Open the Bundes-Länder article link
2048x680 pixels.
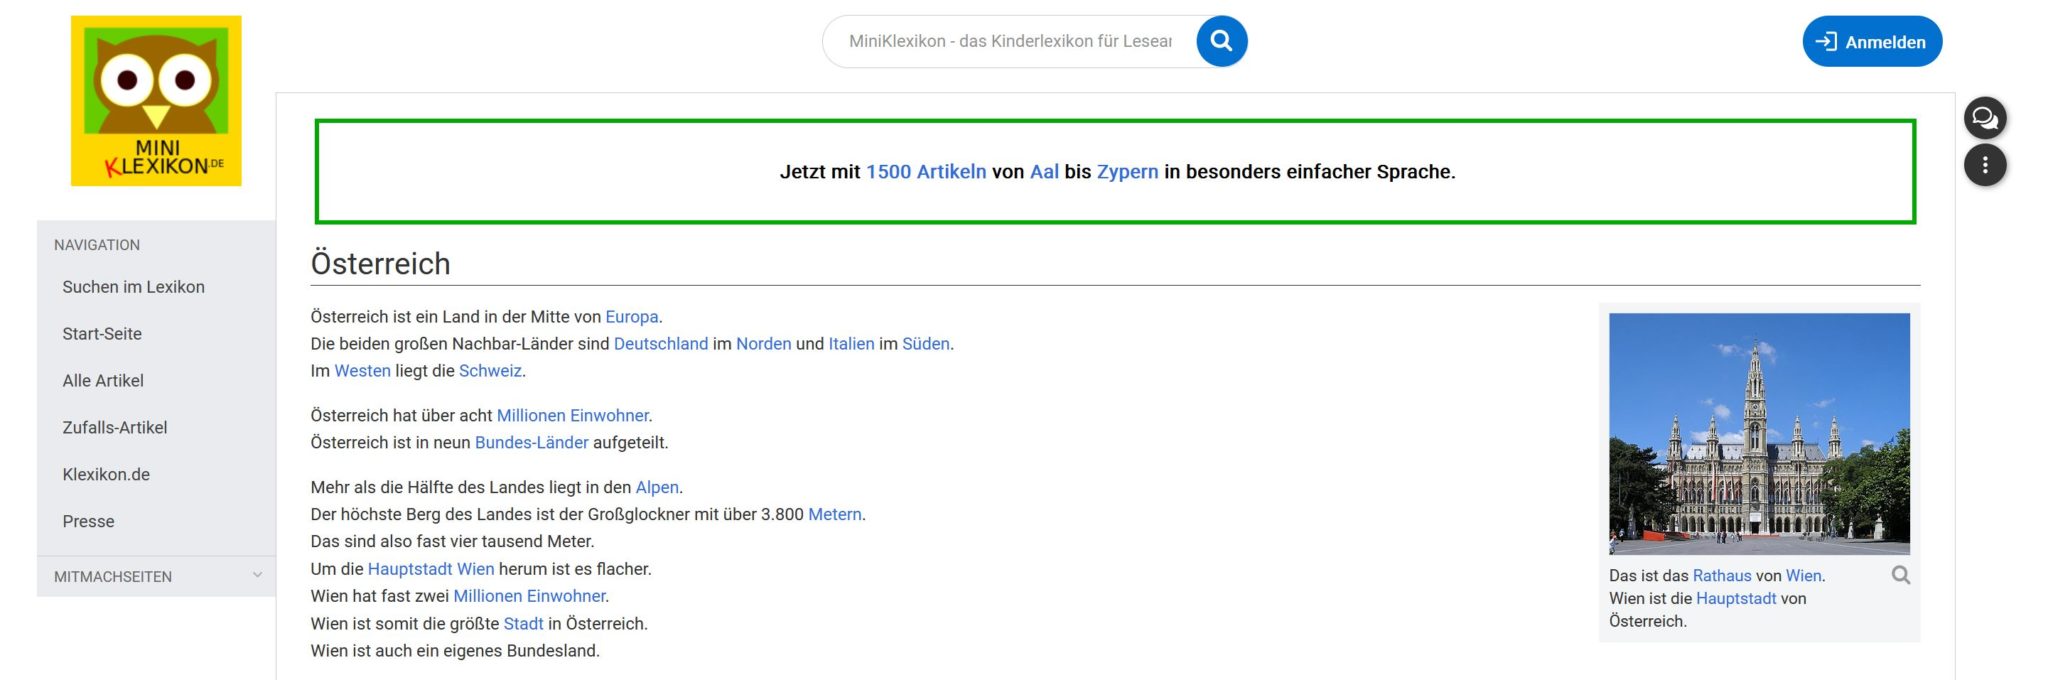click(x=531, y=443)
